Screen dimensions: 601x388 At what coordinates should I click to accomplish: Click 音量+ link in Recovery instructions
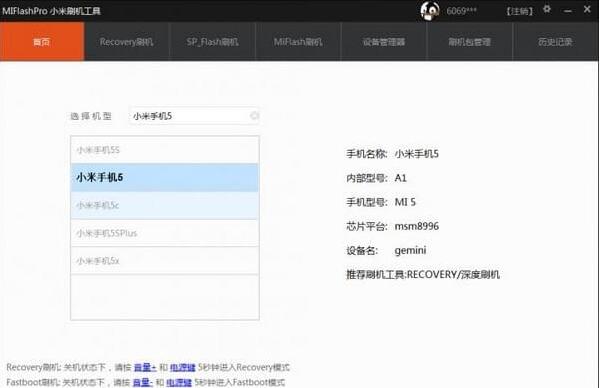coord(145,367)
